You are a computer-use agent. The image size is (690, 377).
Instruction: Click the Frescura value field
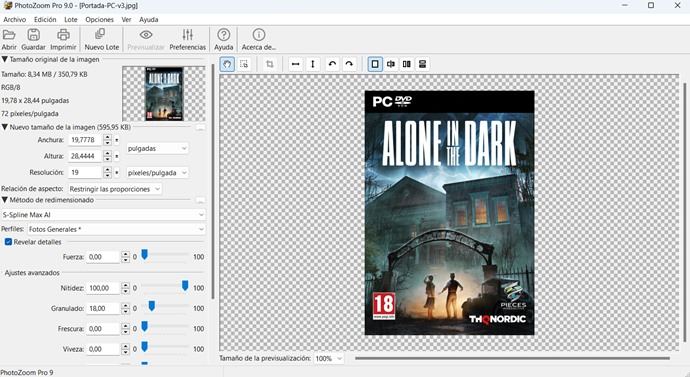coord(103,329)
